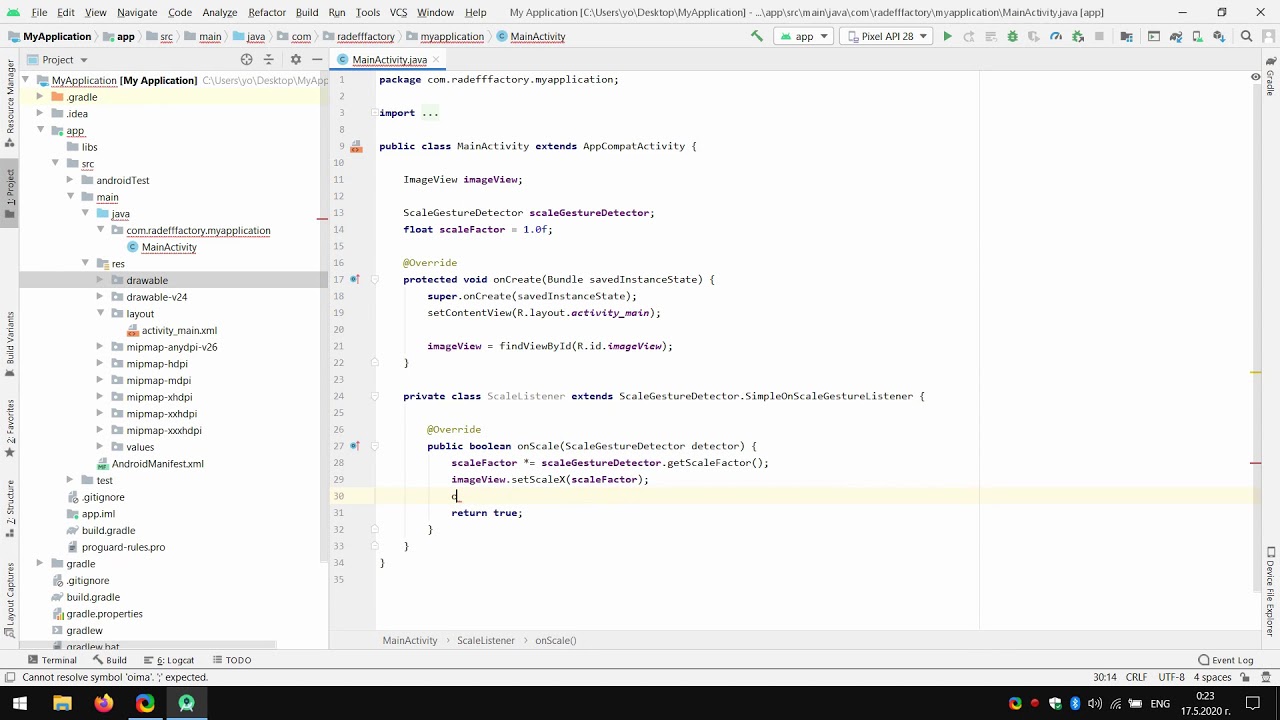Click the Windows Start button
1280x720 pixels.
20,703
